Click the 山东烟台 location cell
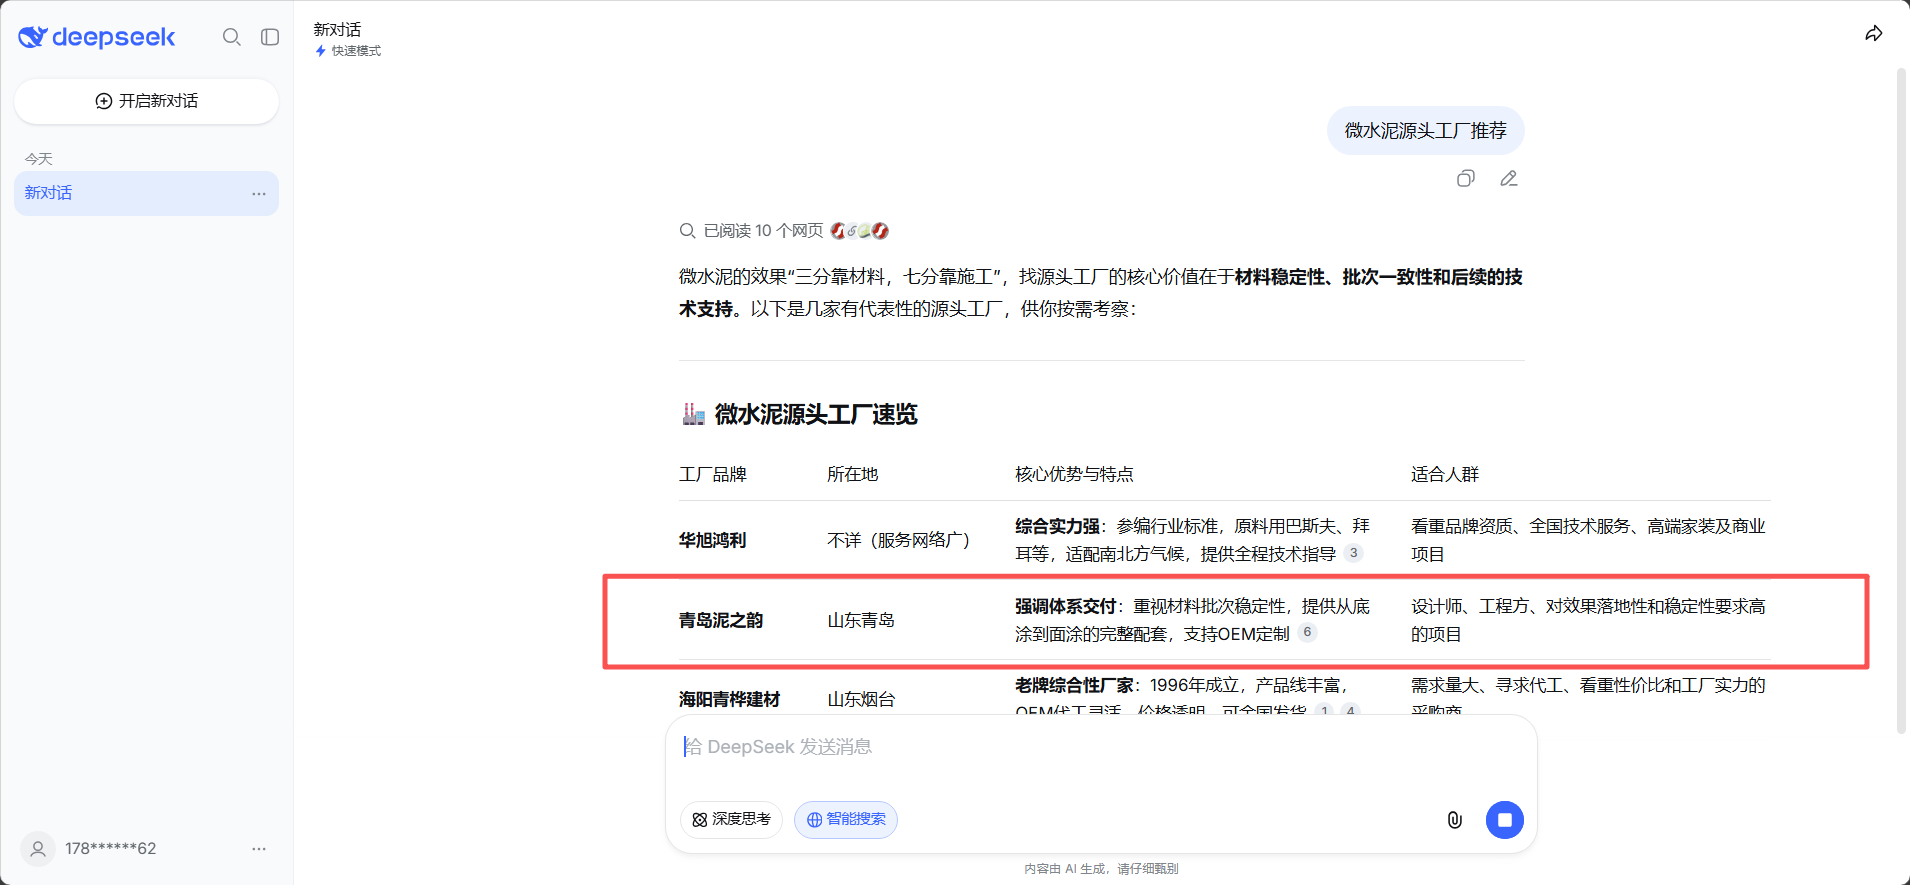 click(x=861, y=699)
